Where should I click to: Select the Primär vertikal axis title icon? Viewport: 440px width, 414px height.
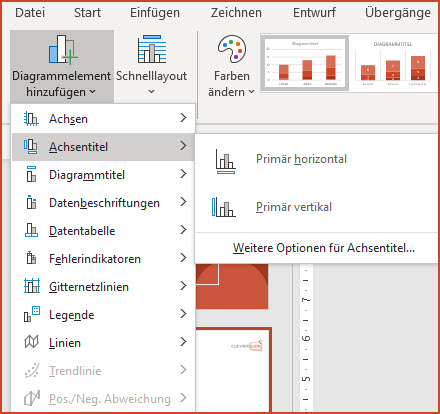224,207
